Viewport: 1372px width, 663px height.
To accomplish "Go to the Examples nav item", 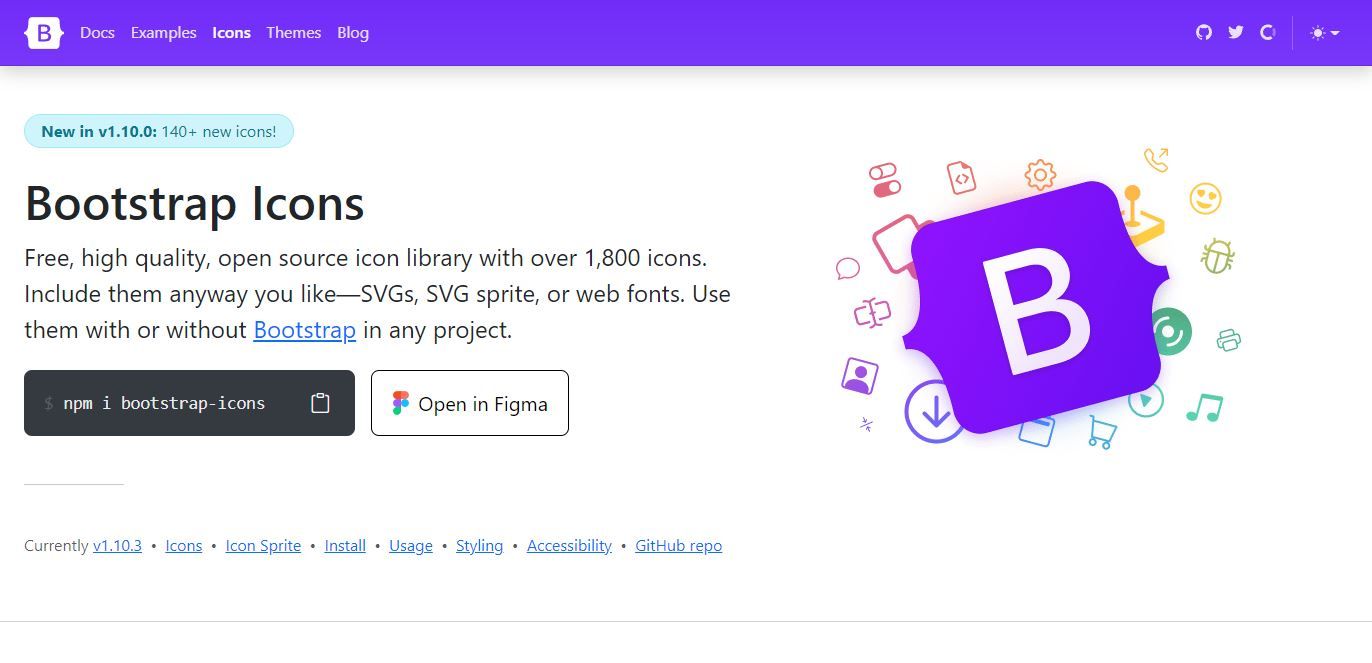I will 163,33.
